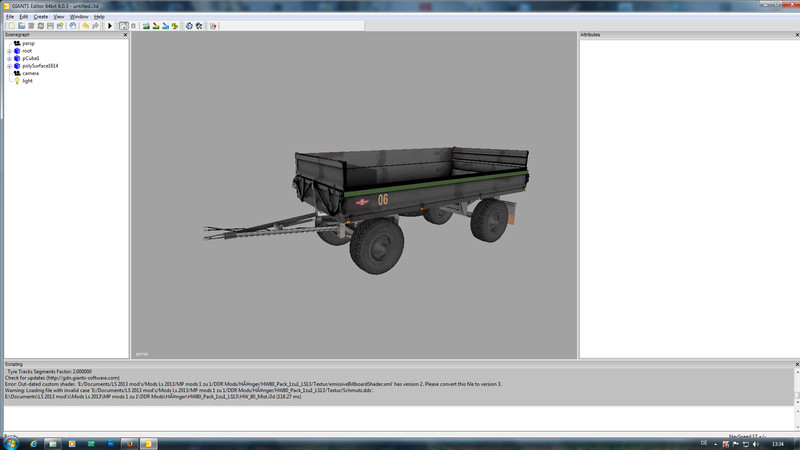Click the HW_80_Mist.i3d loaded log line
The height and width of the screenshot is (450, 800).
click(153, 396)
